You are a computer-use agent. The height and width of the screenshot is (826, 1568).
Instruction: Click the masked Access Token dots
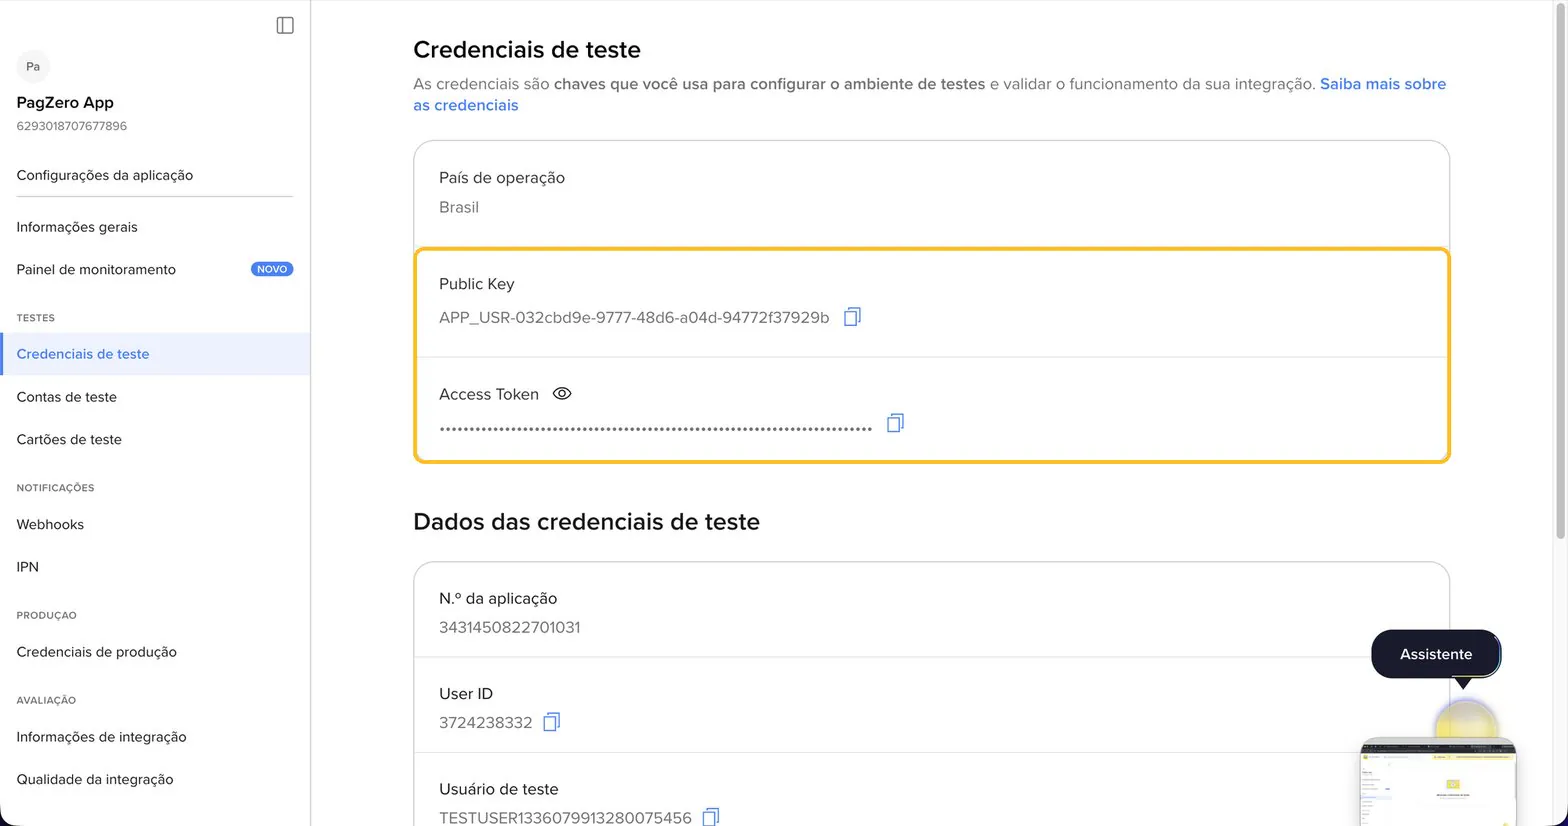656,429
